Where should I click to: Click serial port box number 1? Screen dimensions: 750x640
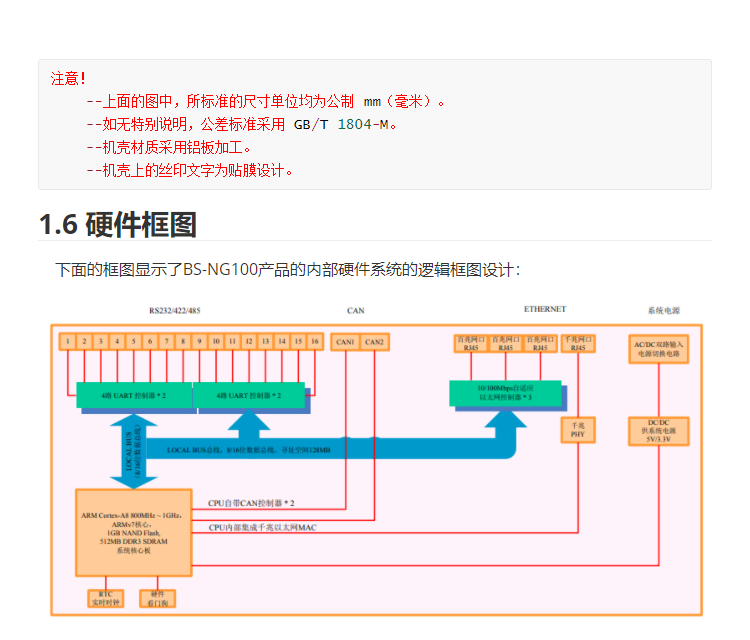click(x=68, y=342)
